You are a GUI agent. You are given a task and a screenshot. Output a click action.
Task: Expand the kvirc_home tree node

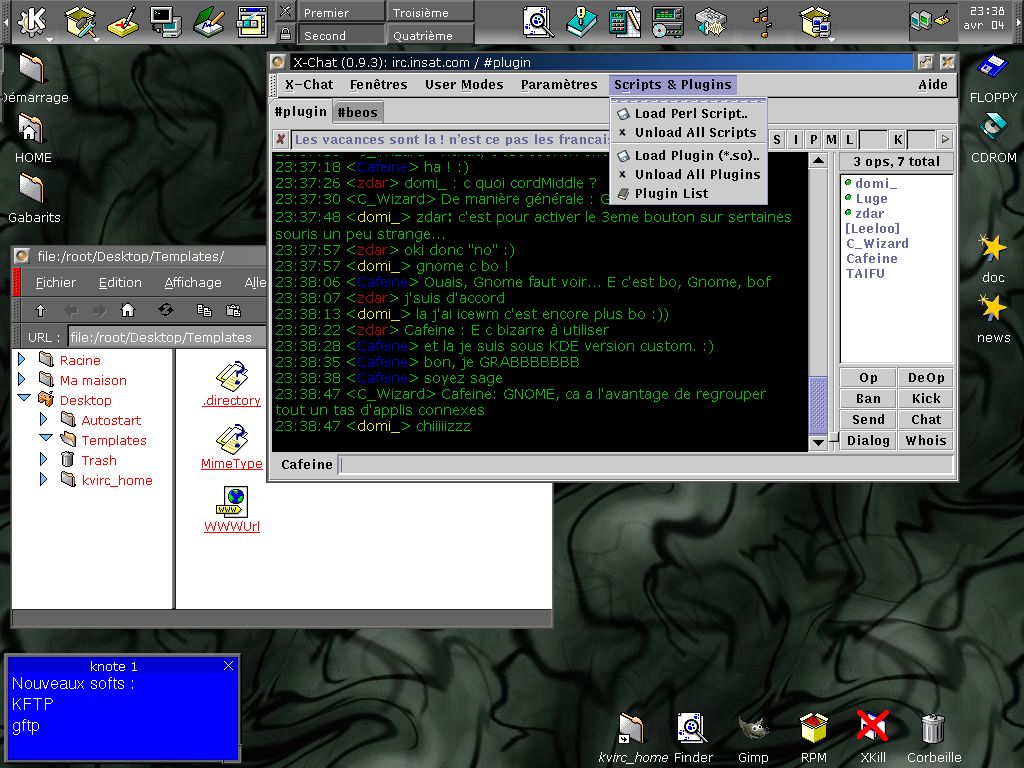(43, 480)
